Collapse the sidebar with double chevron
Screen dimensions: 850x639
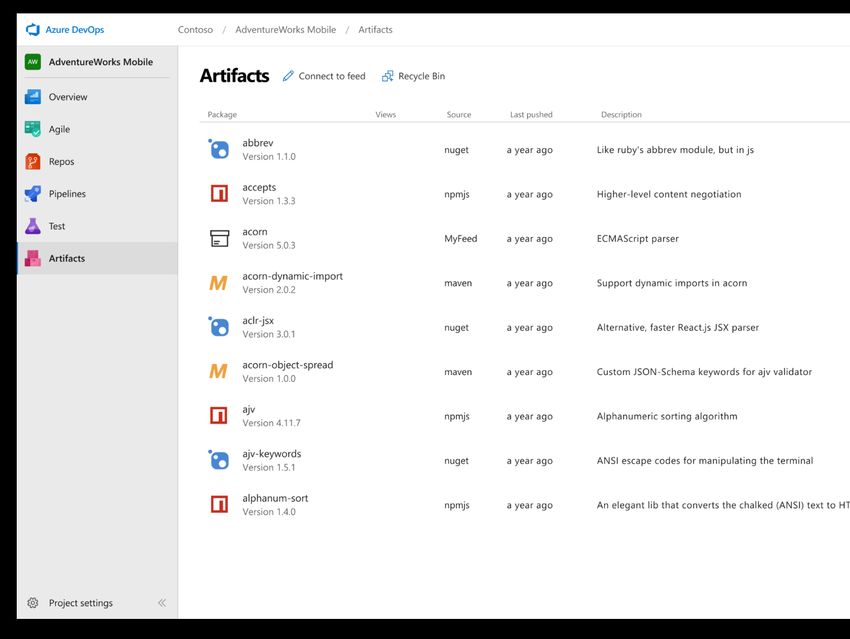(162, 603)
